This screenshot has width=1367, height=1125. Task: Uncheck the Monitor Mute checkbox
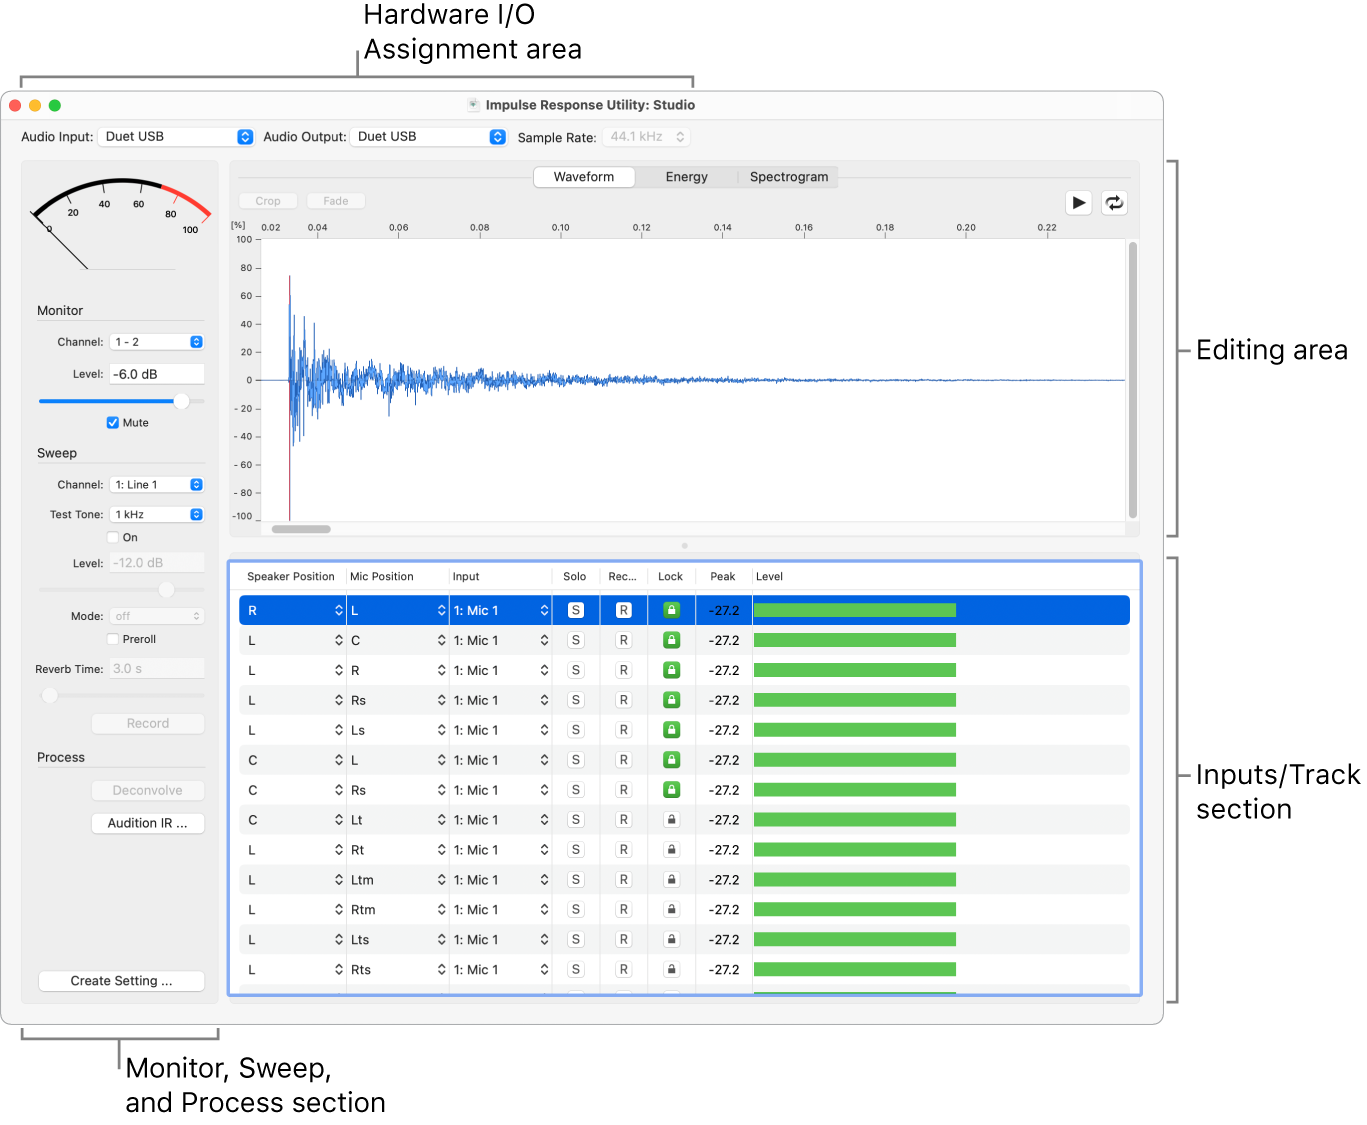click(x=113, y=423)
